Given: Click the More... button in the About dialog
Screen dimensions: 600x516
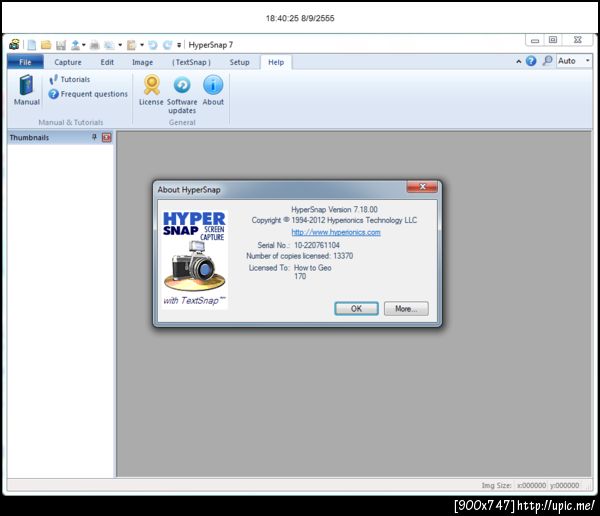Looking at the screenshot, I should coord(406,309).
